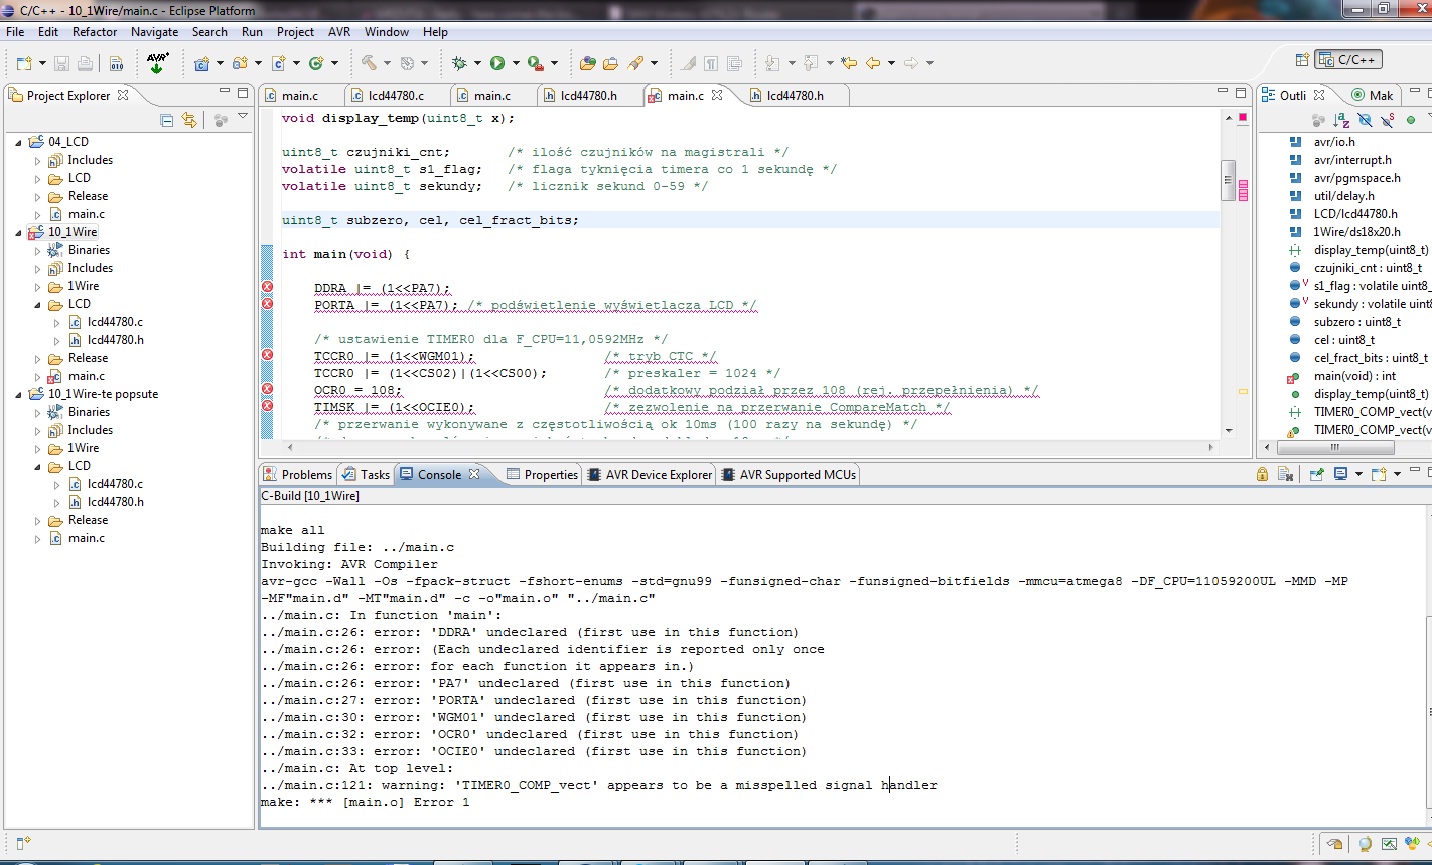Click the Open Perspective icon
Image resolution: width=1432 pixels, height=865 pixels.
(1302, 60)
